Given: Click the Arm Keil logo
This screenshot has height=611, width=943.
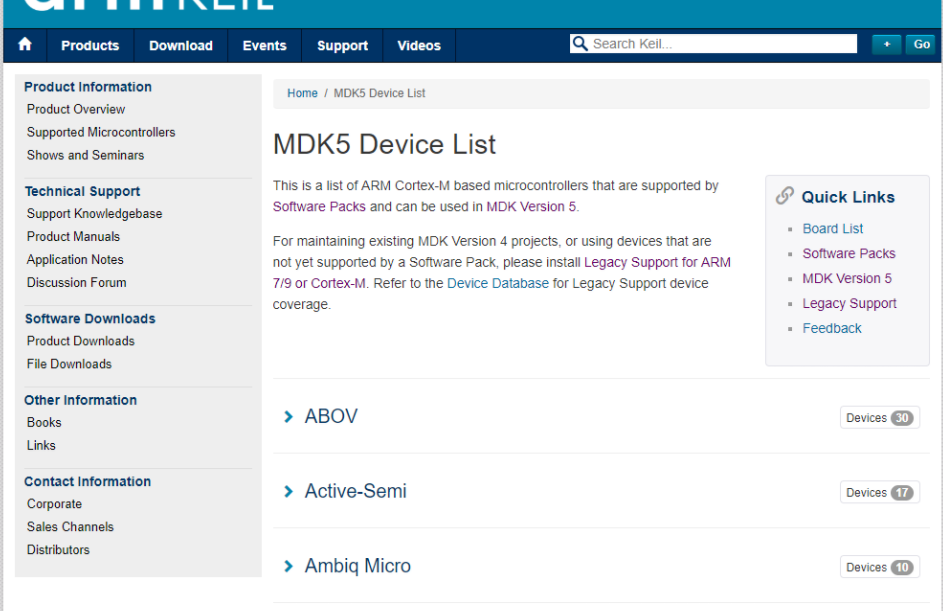Looking at the screenshot, I should (148, 5).
